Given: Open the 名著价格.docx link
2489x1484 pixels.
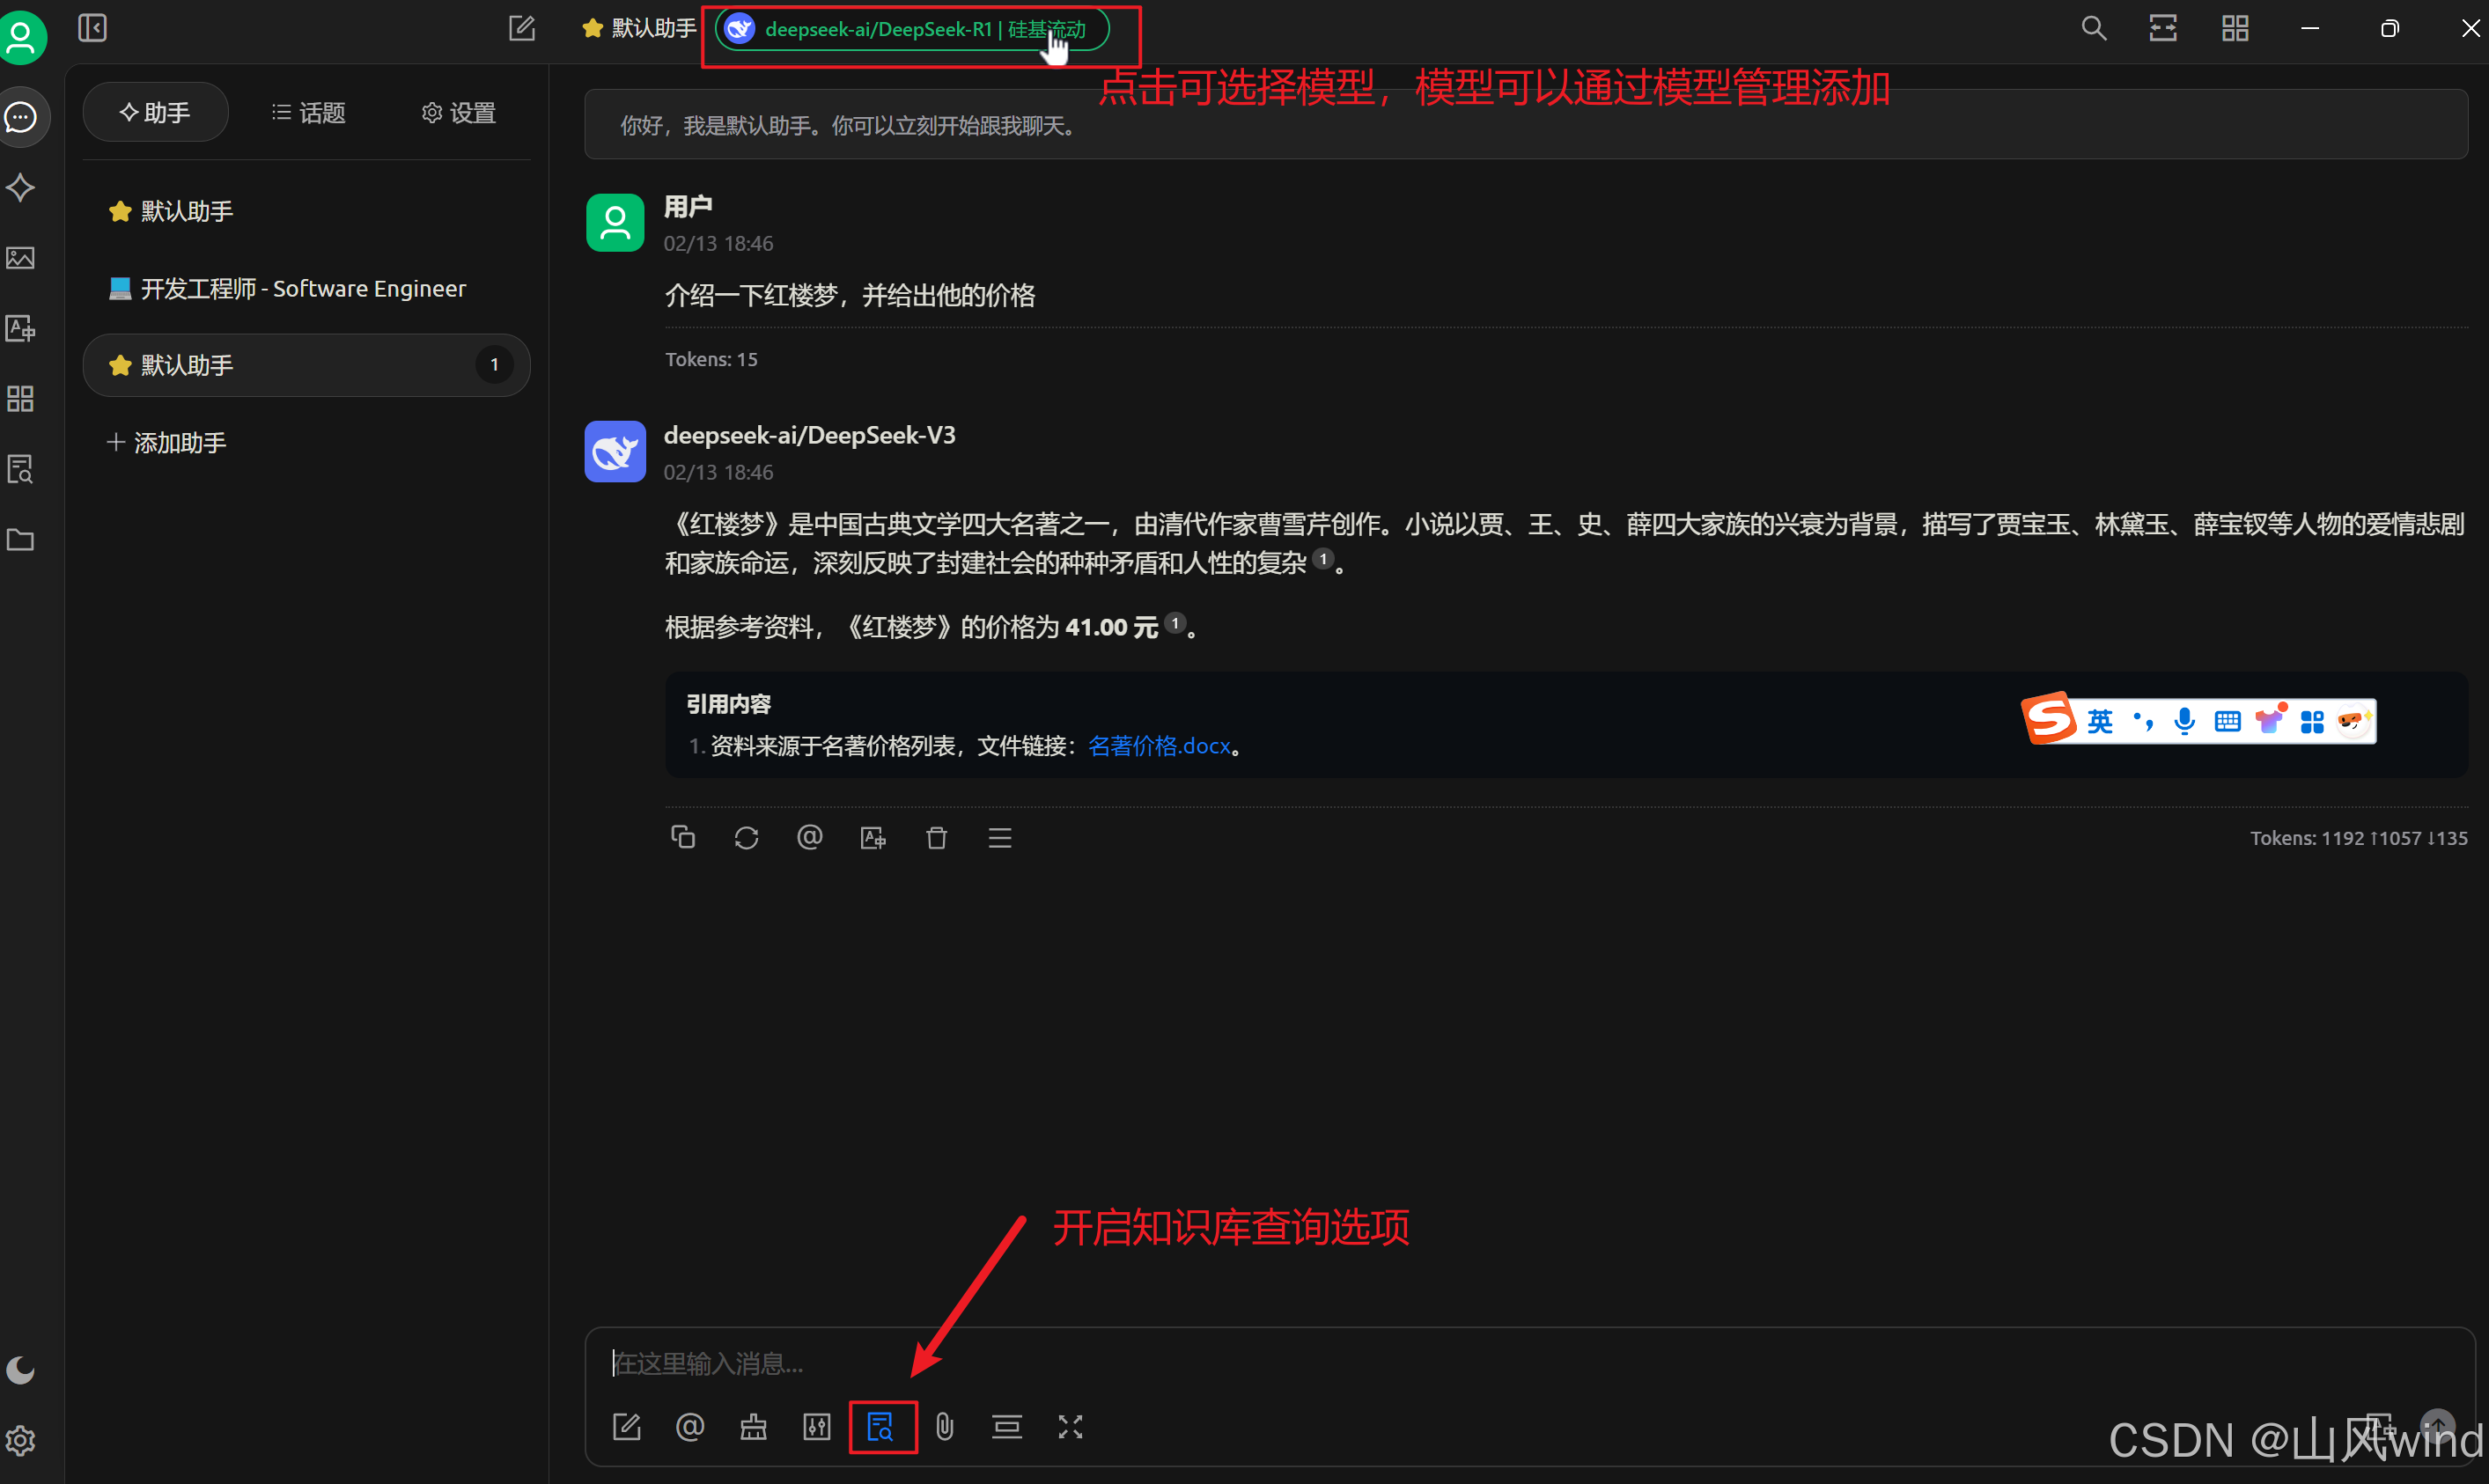Looking at the screenshot, I should tap(1159, 746).
